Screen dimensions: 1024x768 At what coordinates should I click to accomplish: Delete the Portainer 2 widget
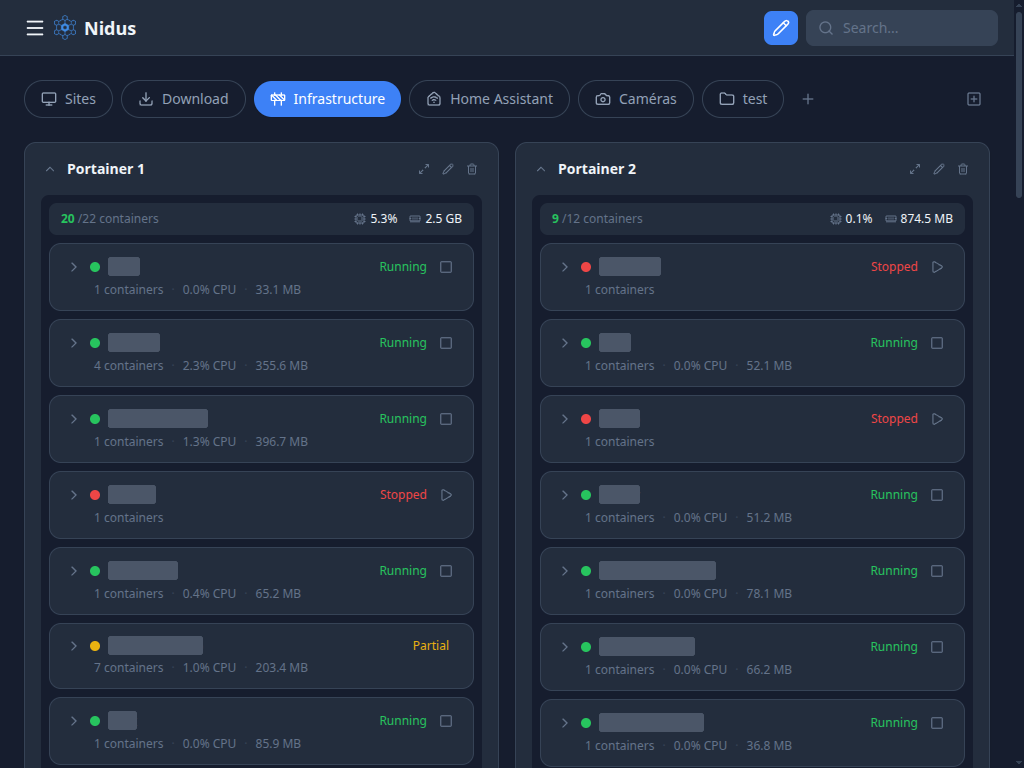963,169
